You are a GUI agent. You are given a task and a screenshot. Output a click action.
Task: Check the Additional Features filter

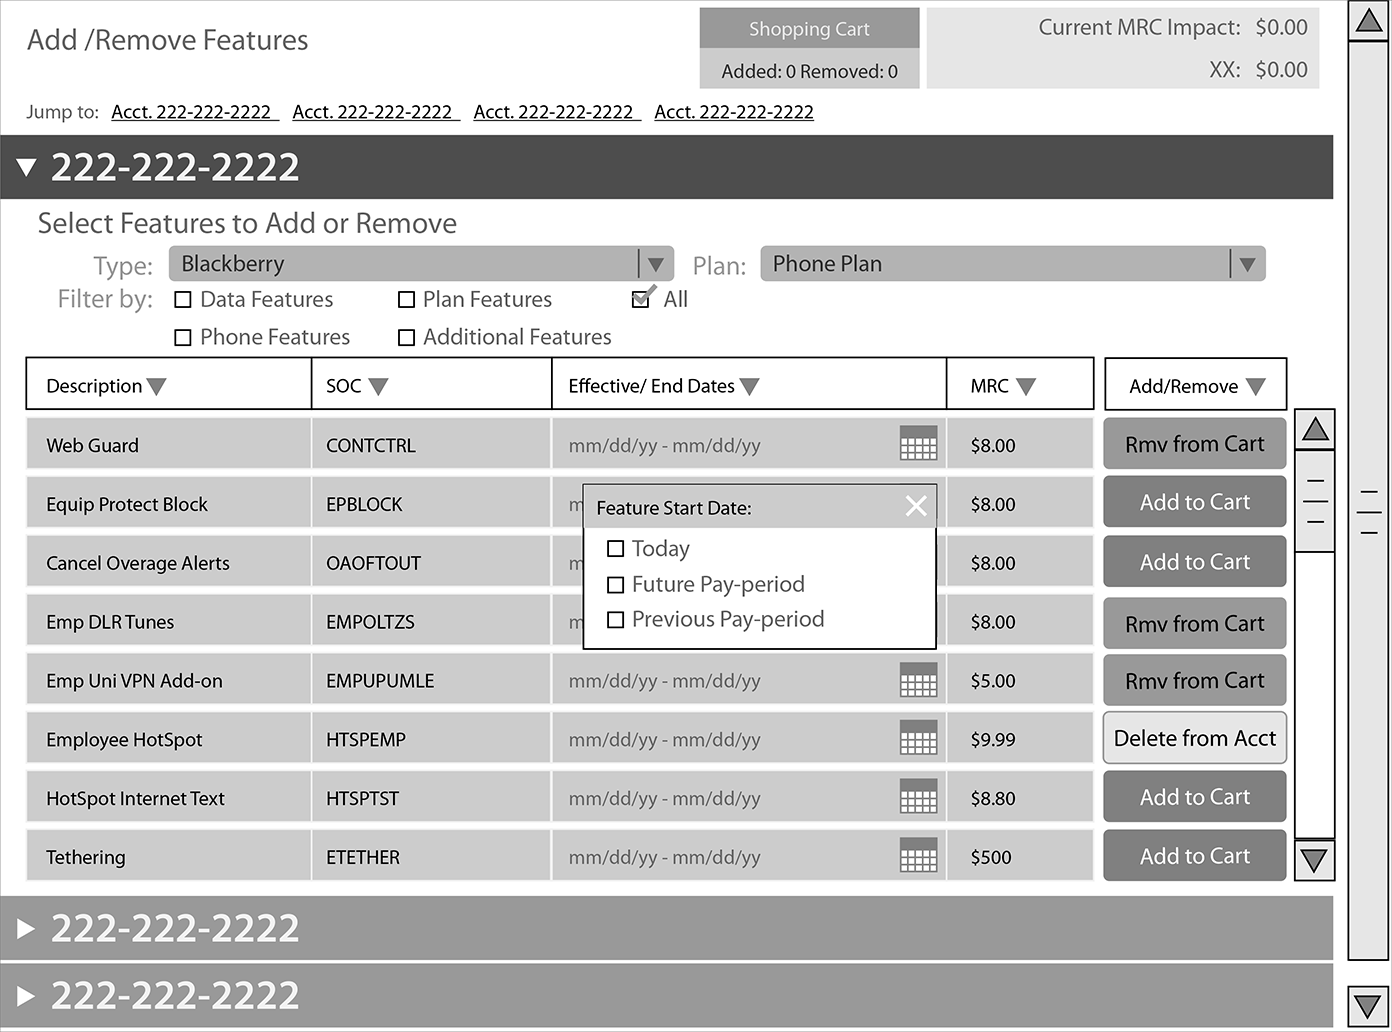pos(406,338)
